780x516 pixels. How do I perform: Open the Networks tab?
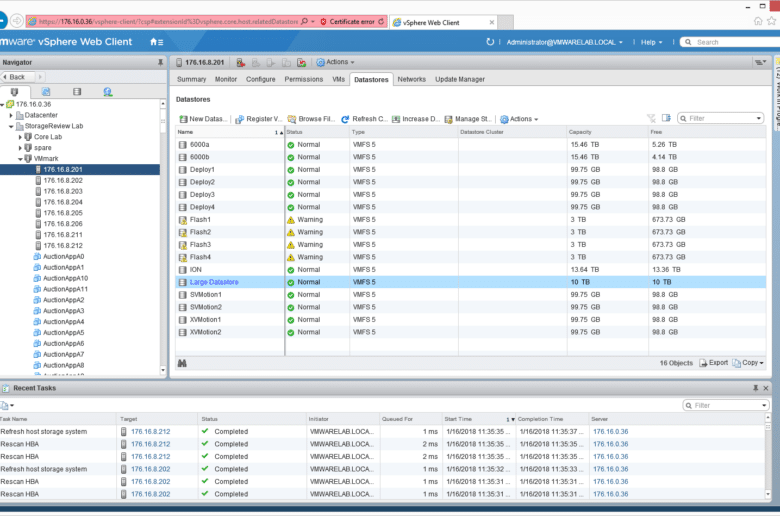click(x=411, y=79)
